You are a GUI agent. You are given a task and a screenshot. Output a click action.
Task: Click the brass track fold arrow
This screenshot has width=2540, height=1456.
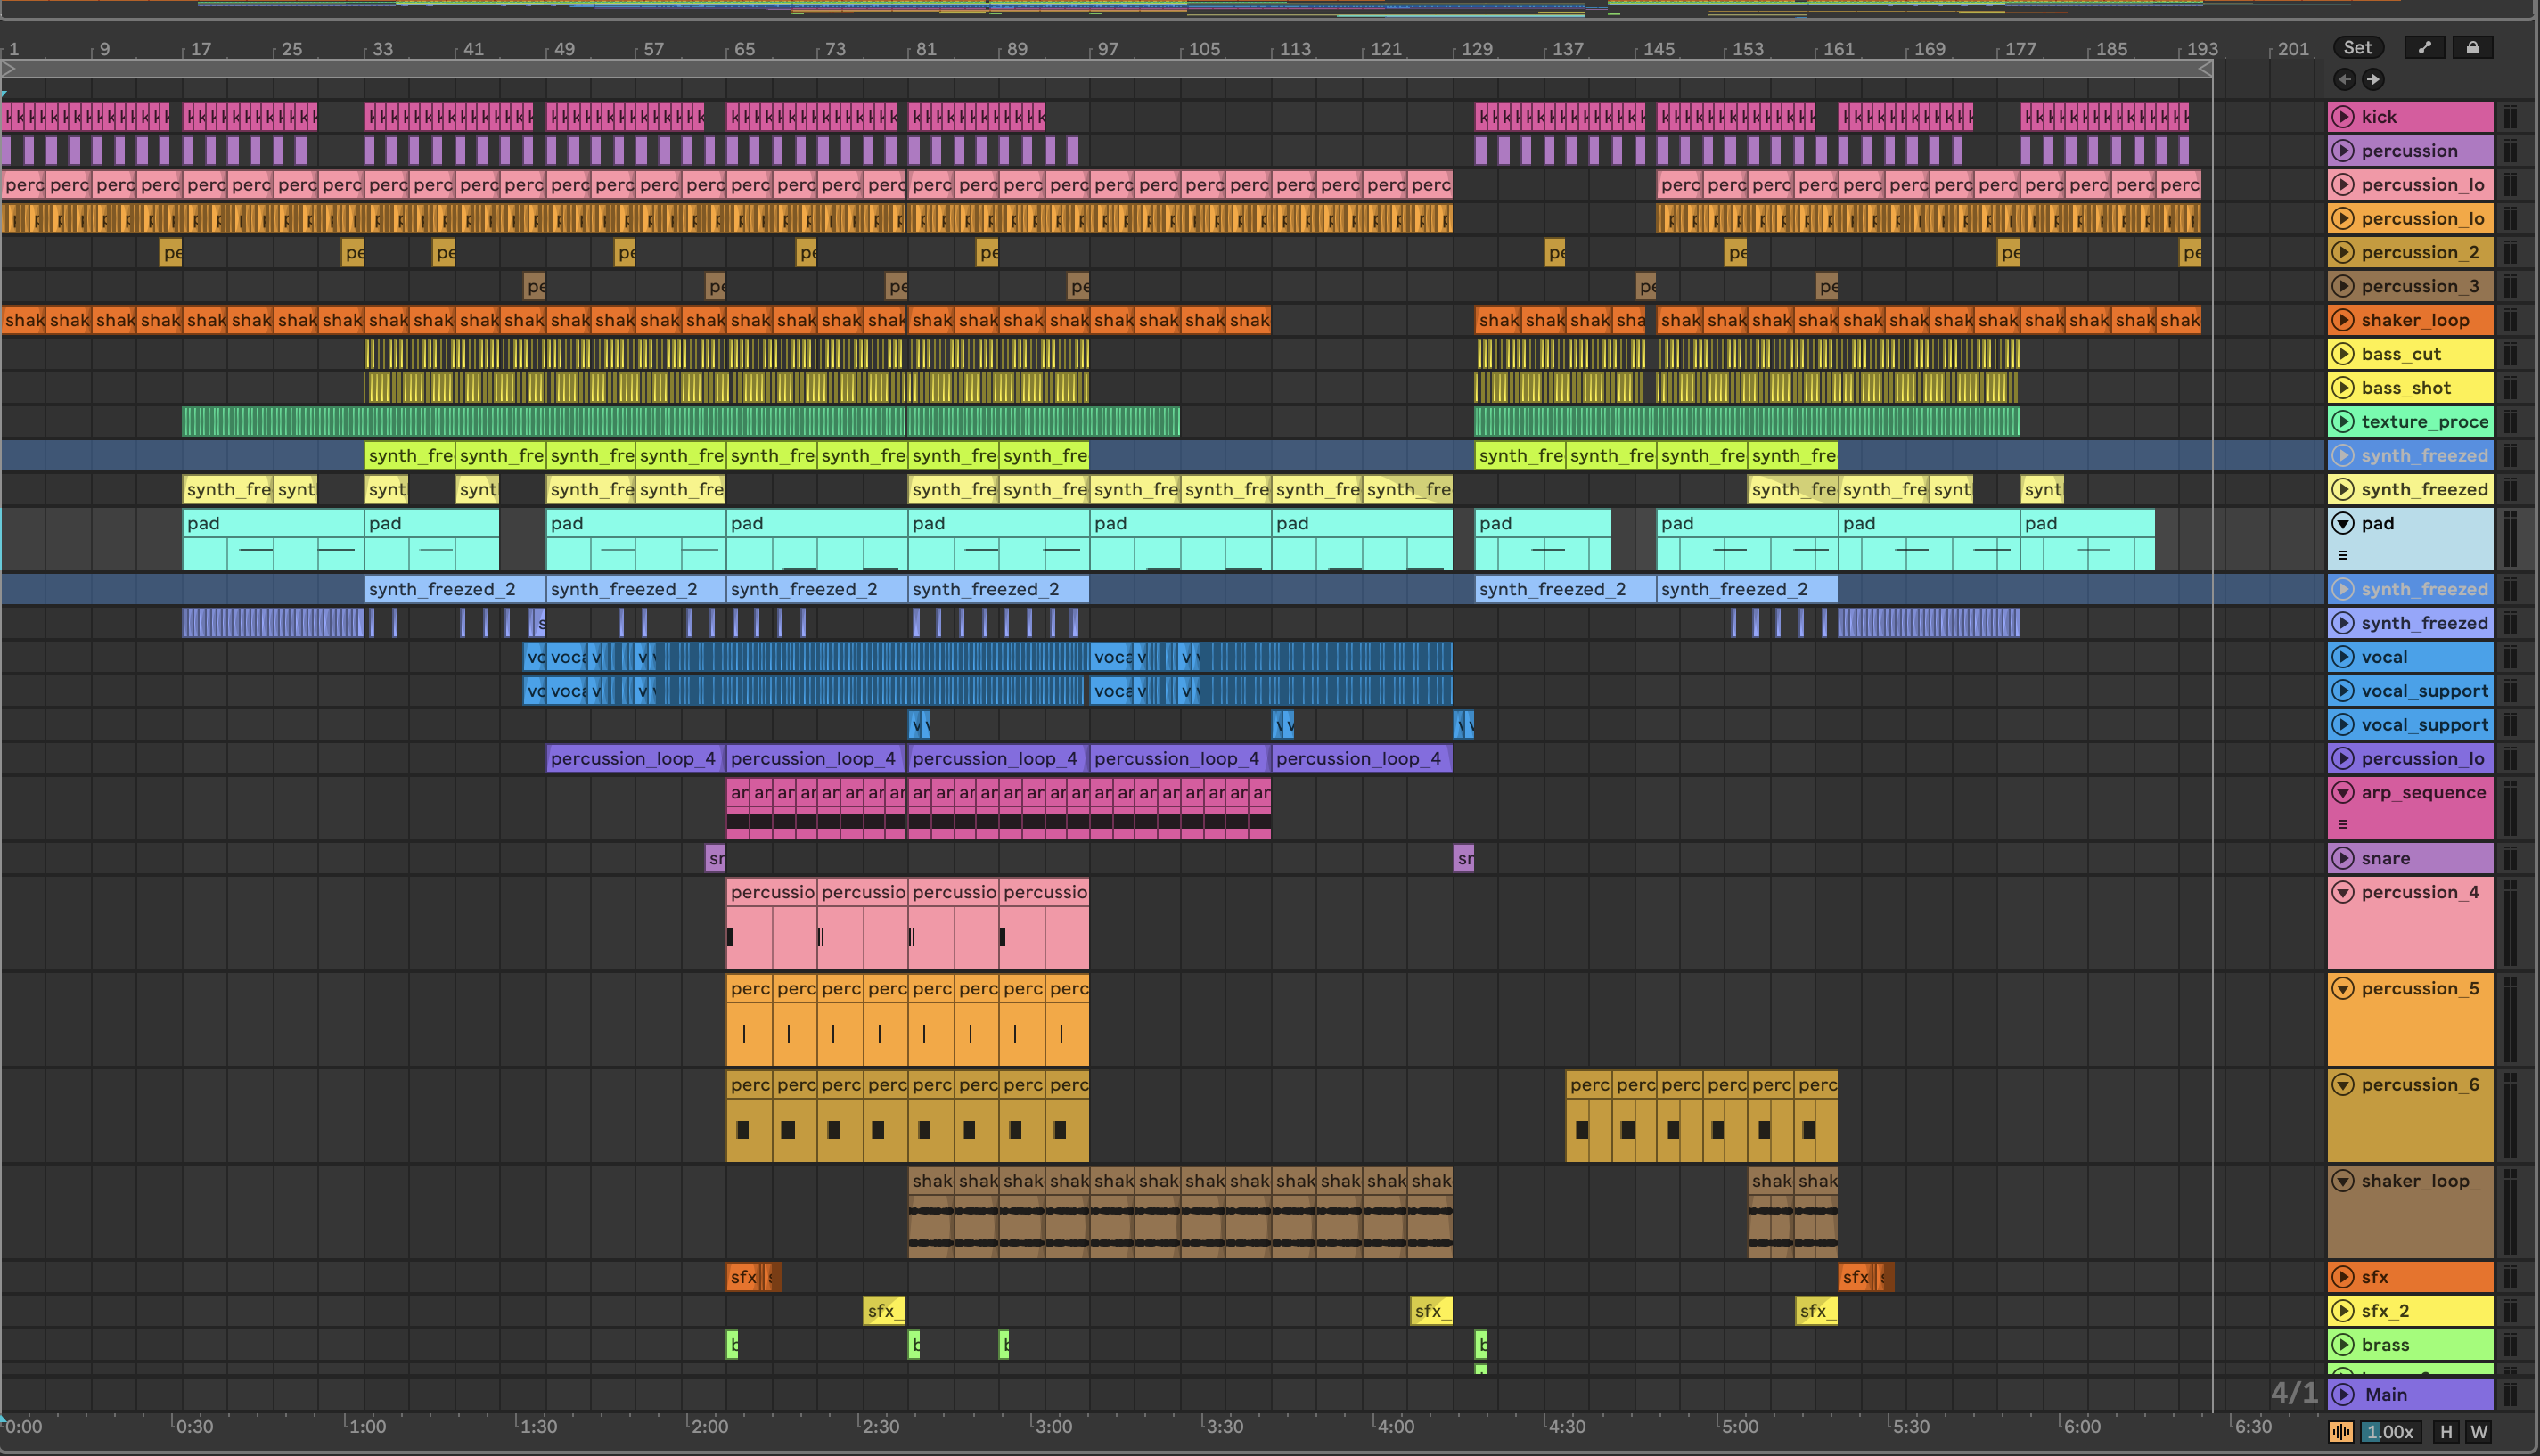pyautogui.click(x=2343, y=1345)
